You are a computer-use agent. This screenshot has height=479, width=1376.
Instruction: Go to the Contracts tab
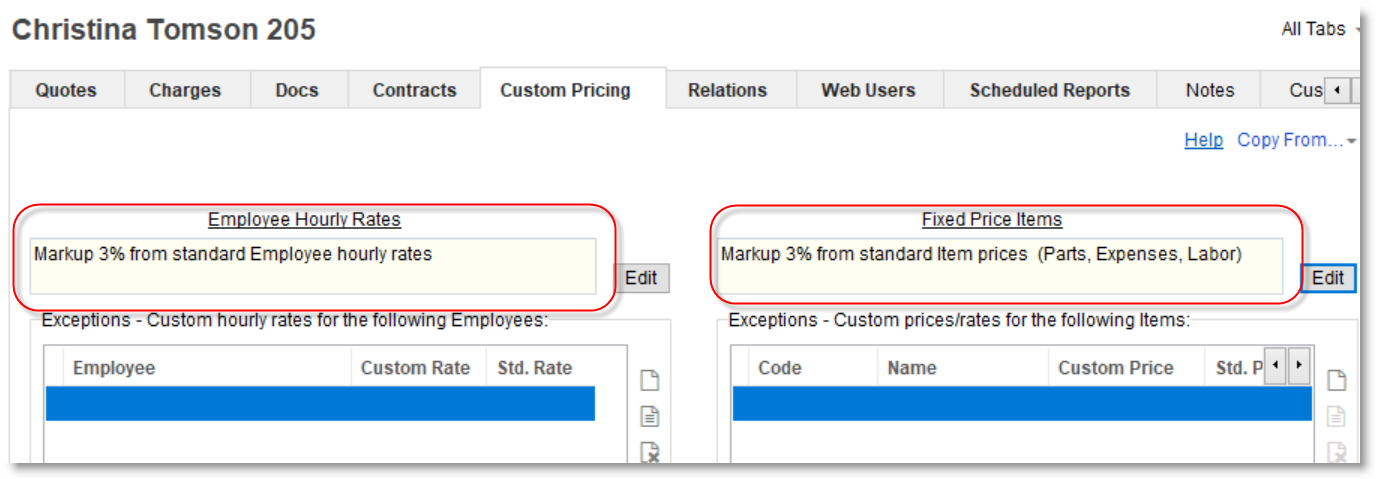click(414, 90)
